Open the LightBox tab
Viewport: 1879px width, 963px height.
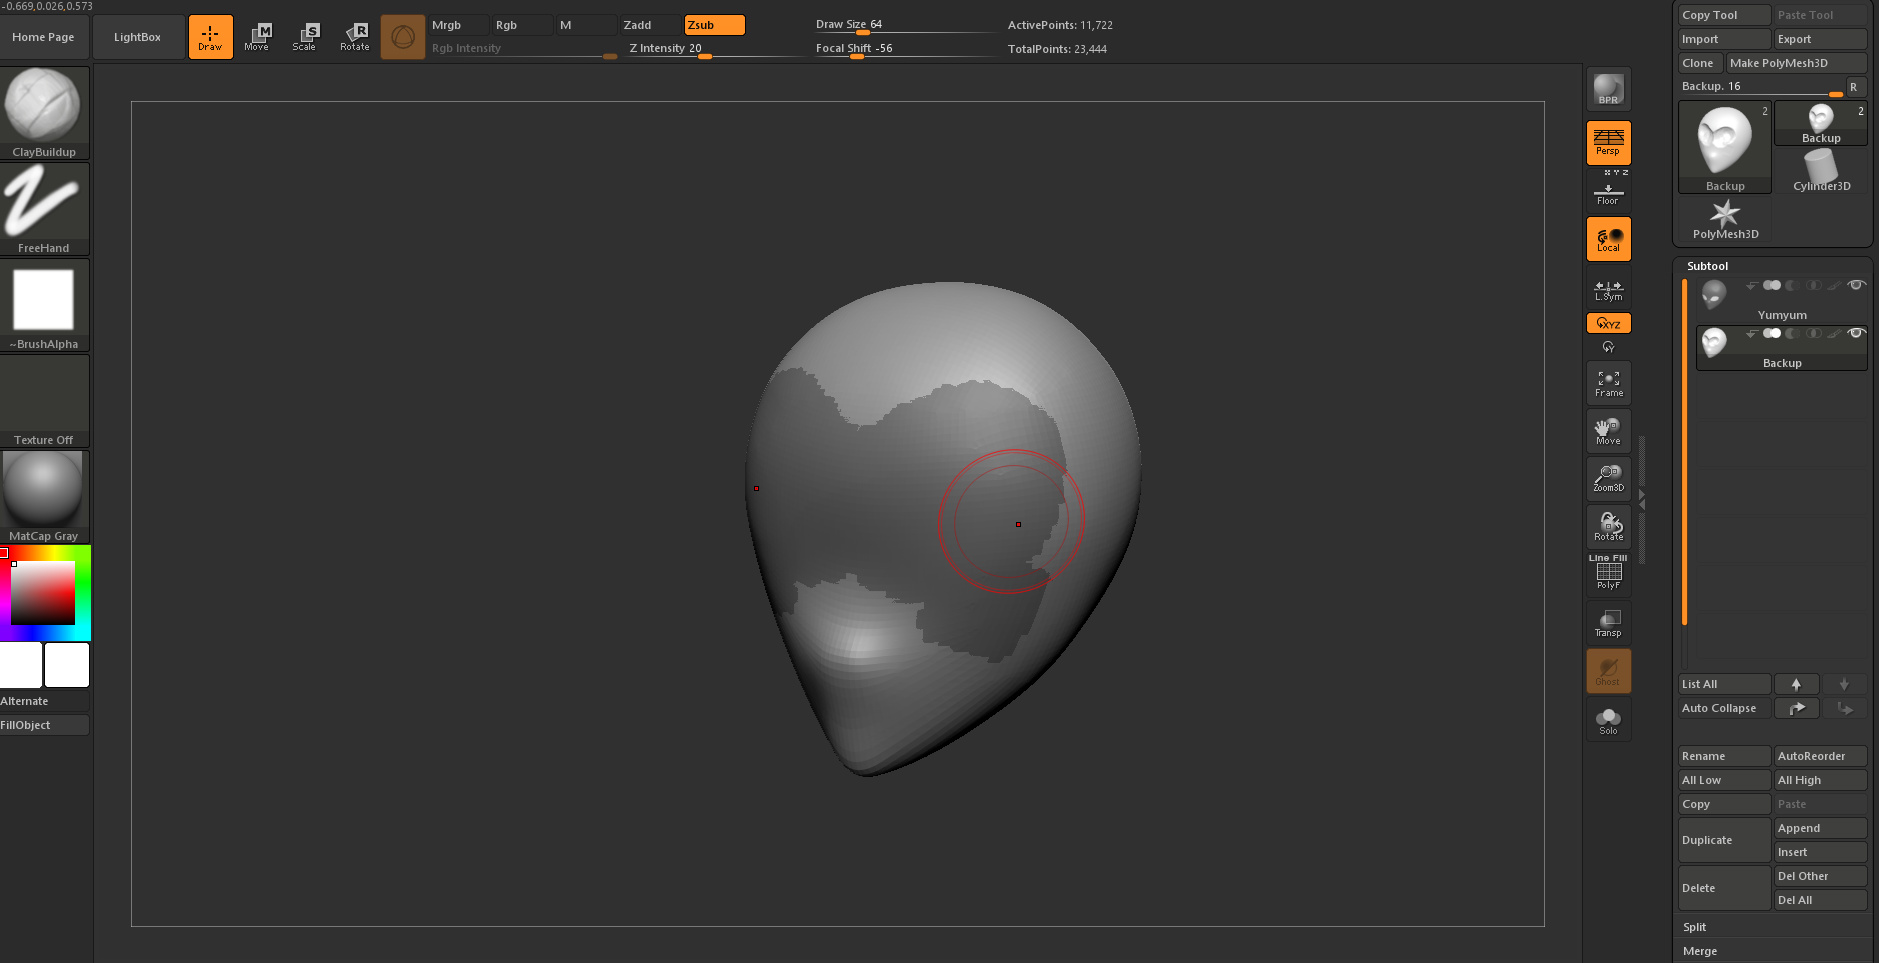(x=137, y=37)
